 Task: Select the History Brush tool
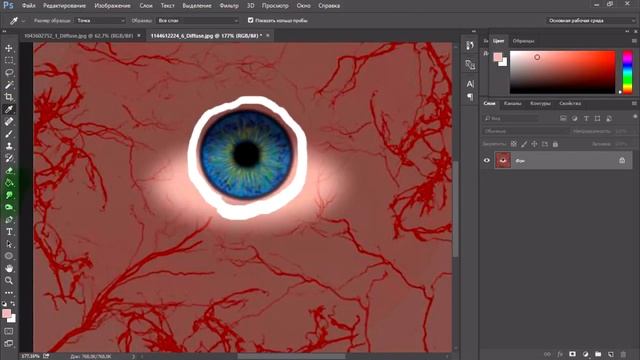point(9,158)
